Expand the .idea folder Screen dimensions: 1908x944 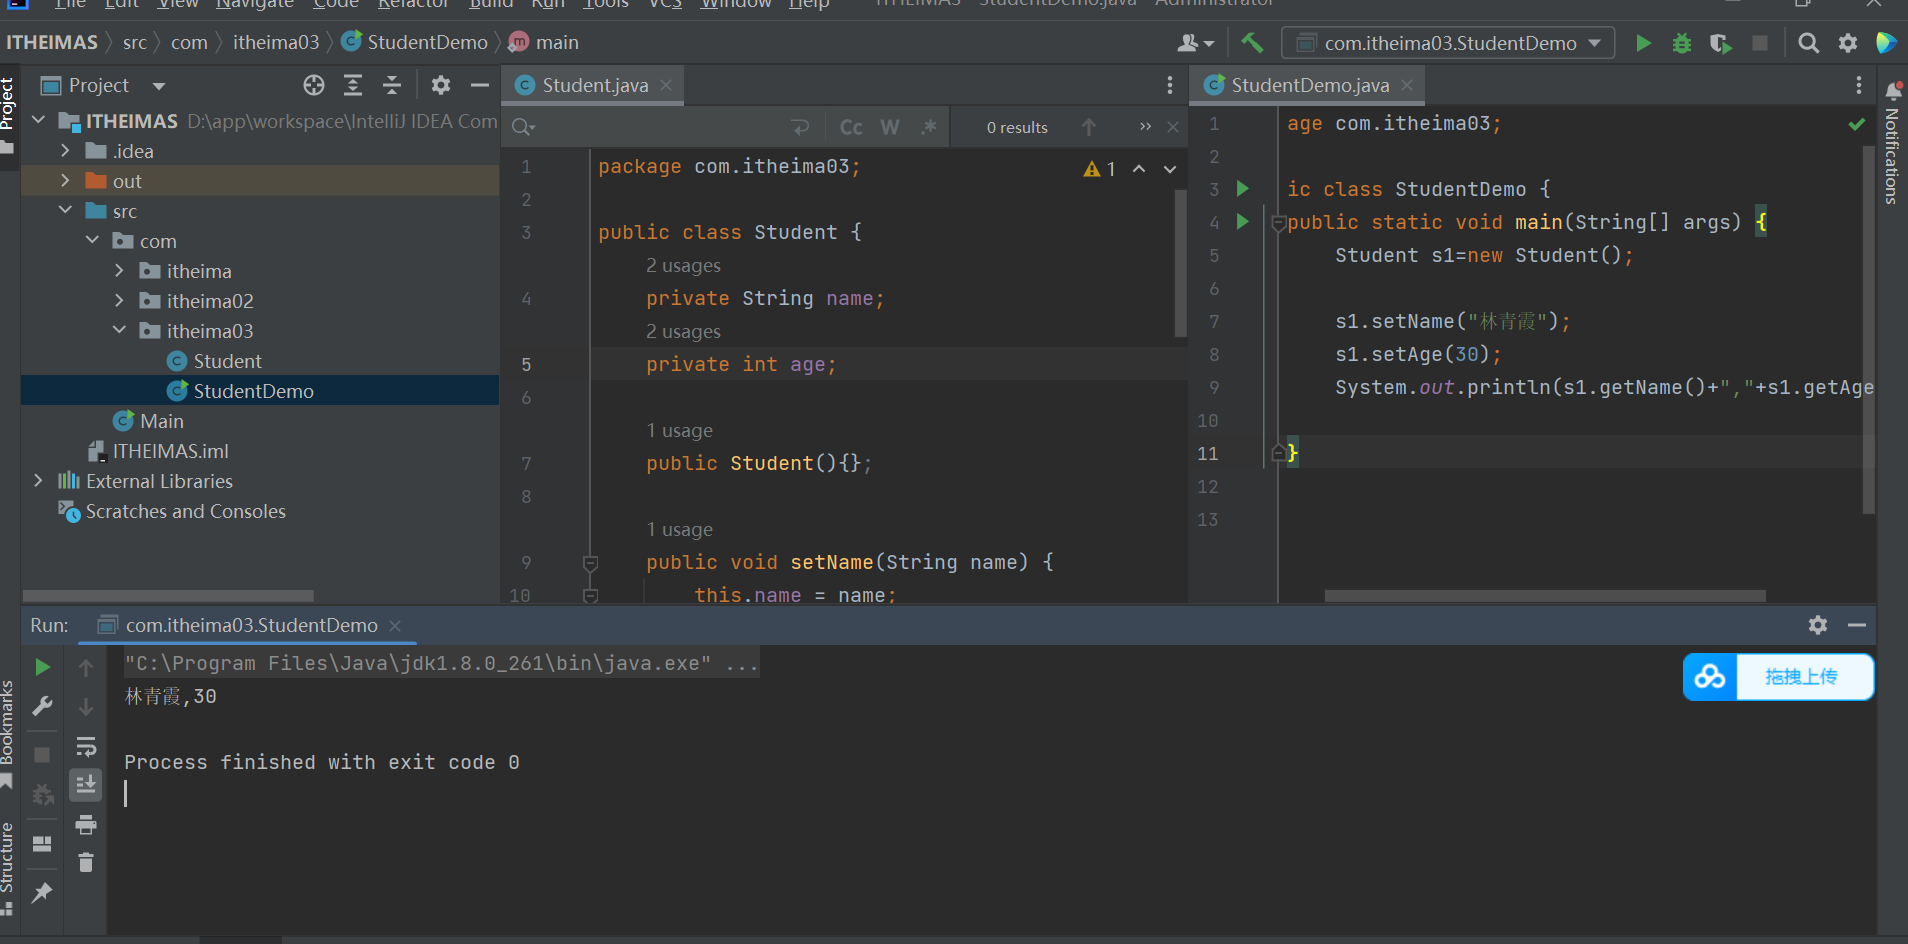(66, 151)
